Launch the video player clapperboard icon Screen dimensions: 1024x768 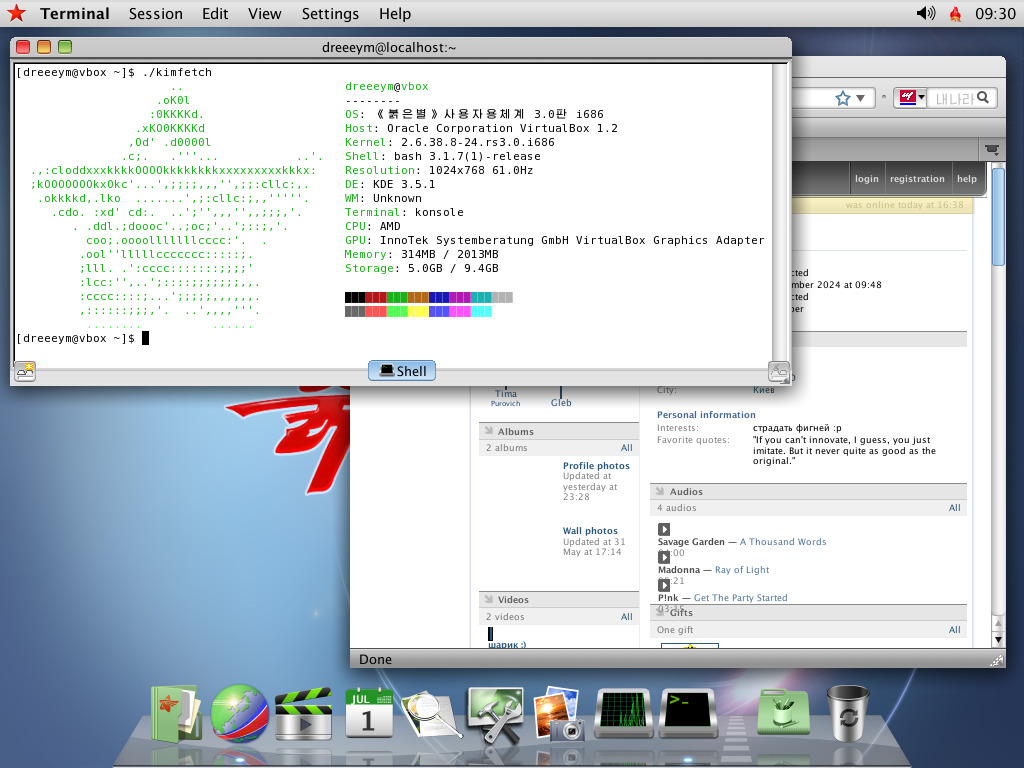303,713
